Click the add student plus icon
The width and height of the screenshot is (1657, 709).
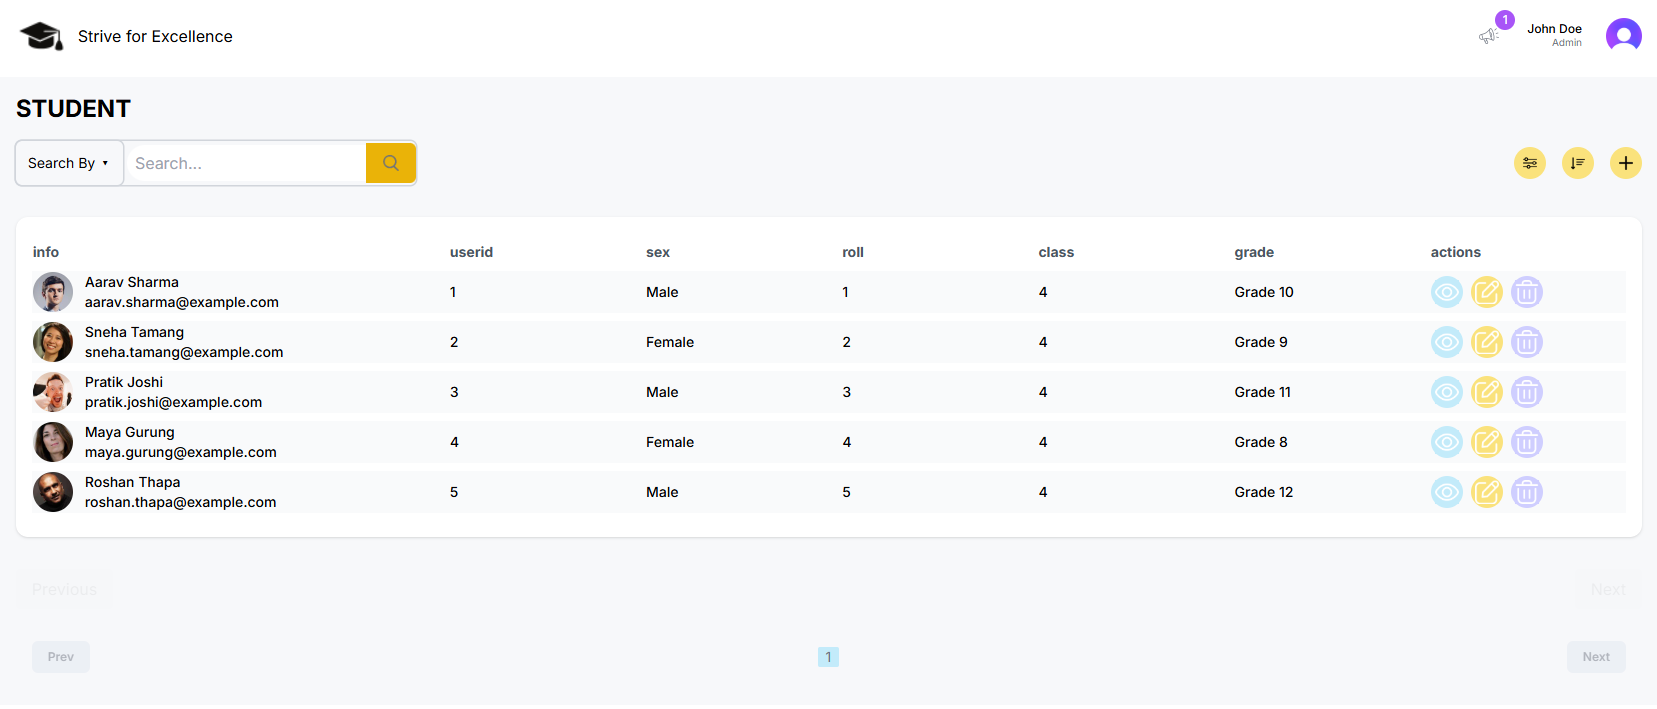(x=1625, y=163)
